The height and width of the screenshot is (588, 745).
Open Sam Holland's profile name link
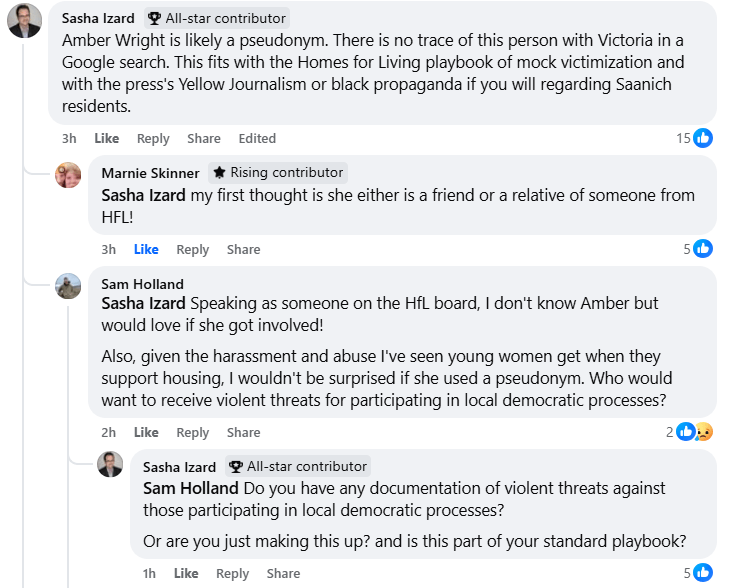point(143,284)
